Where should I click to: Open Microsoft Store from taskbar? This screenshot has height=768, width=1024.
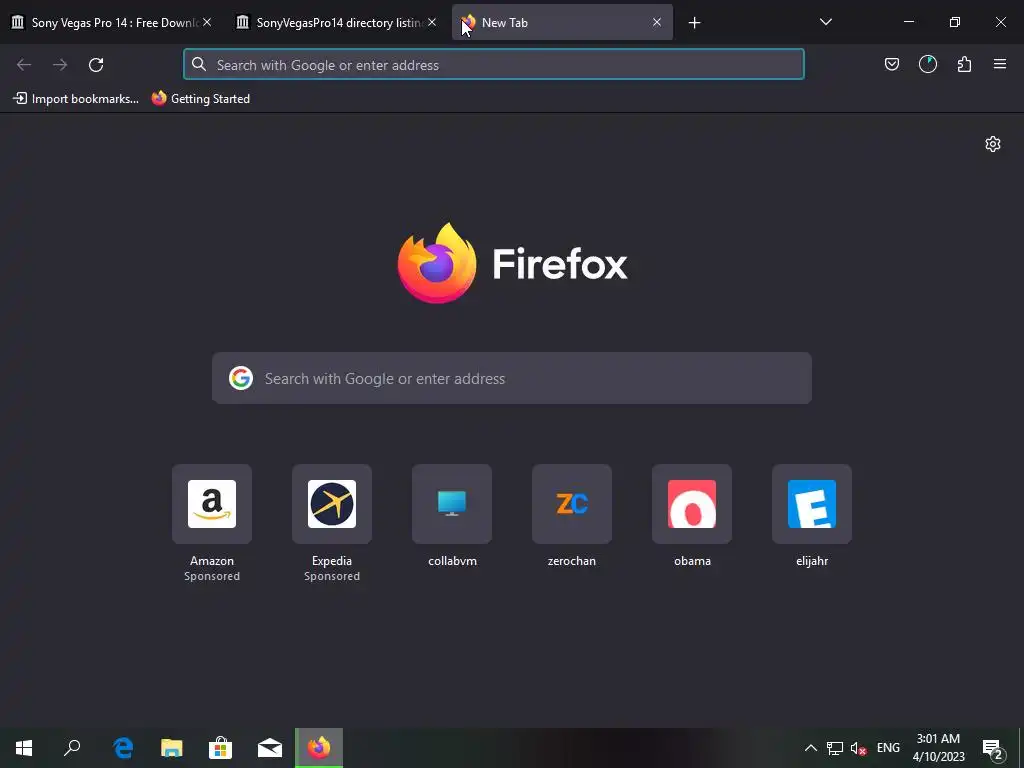pos(221,748)
